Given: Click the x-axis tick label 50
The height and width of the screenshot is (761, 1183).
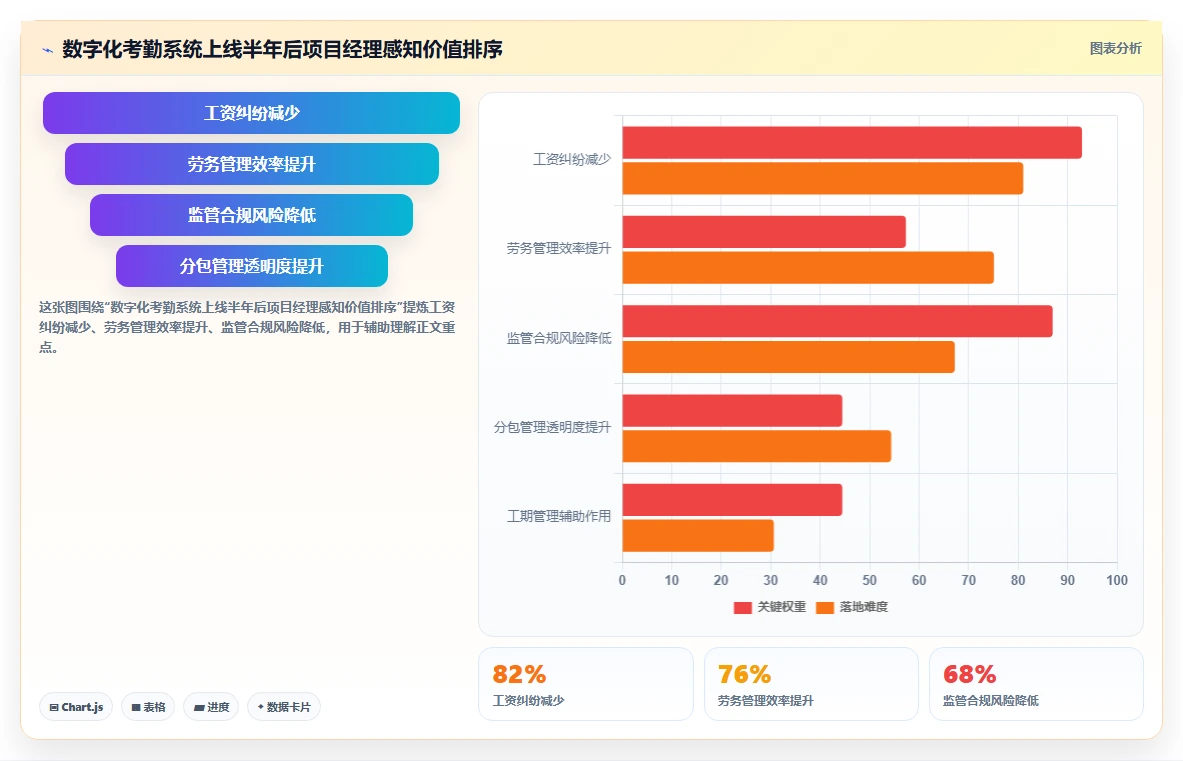Looking at the screenshot, I should tap(869, 580).
